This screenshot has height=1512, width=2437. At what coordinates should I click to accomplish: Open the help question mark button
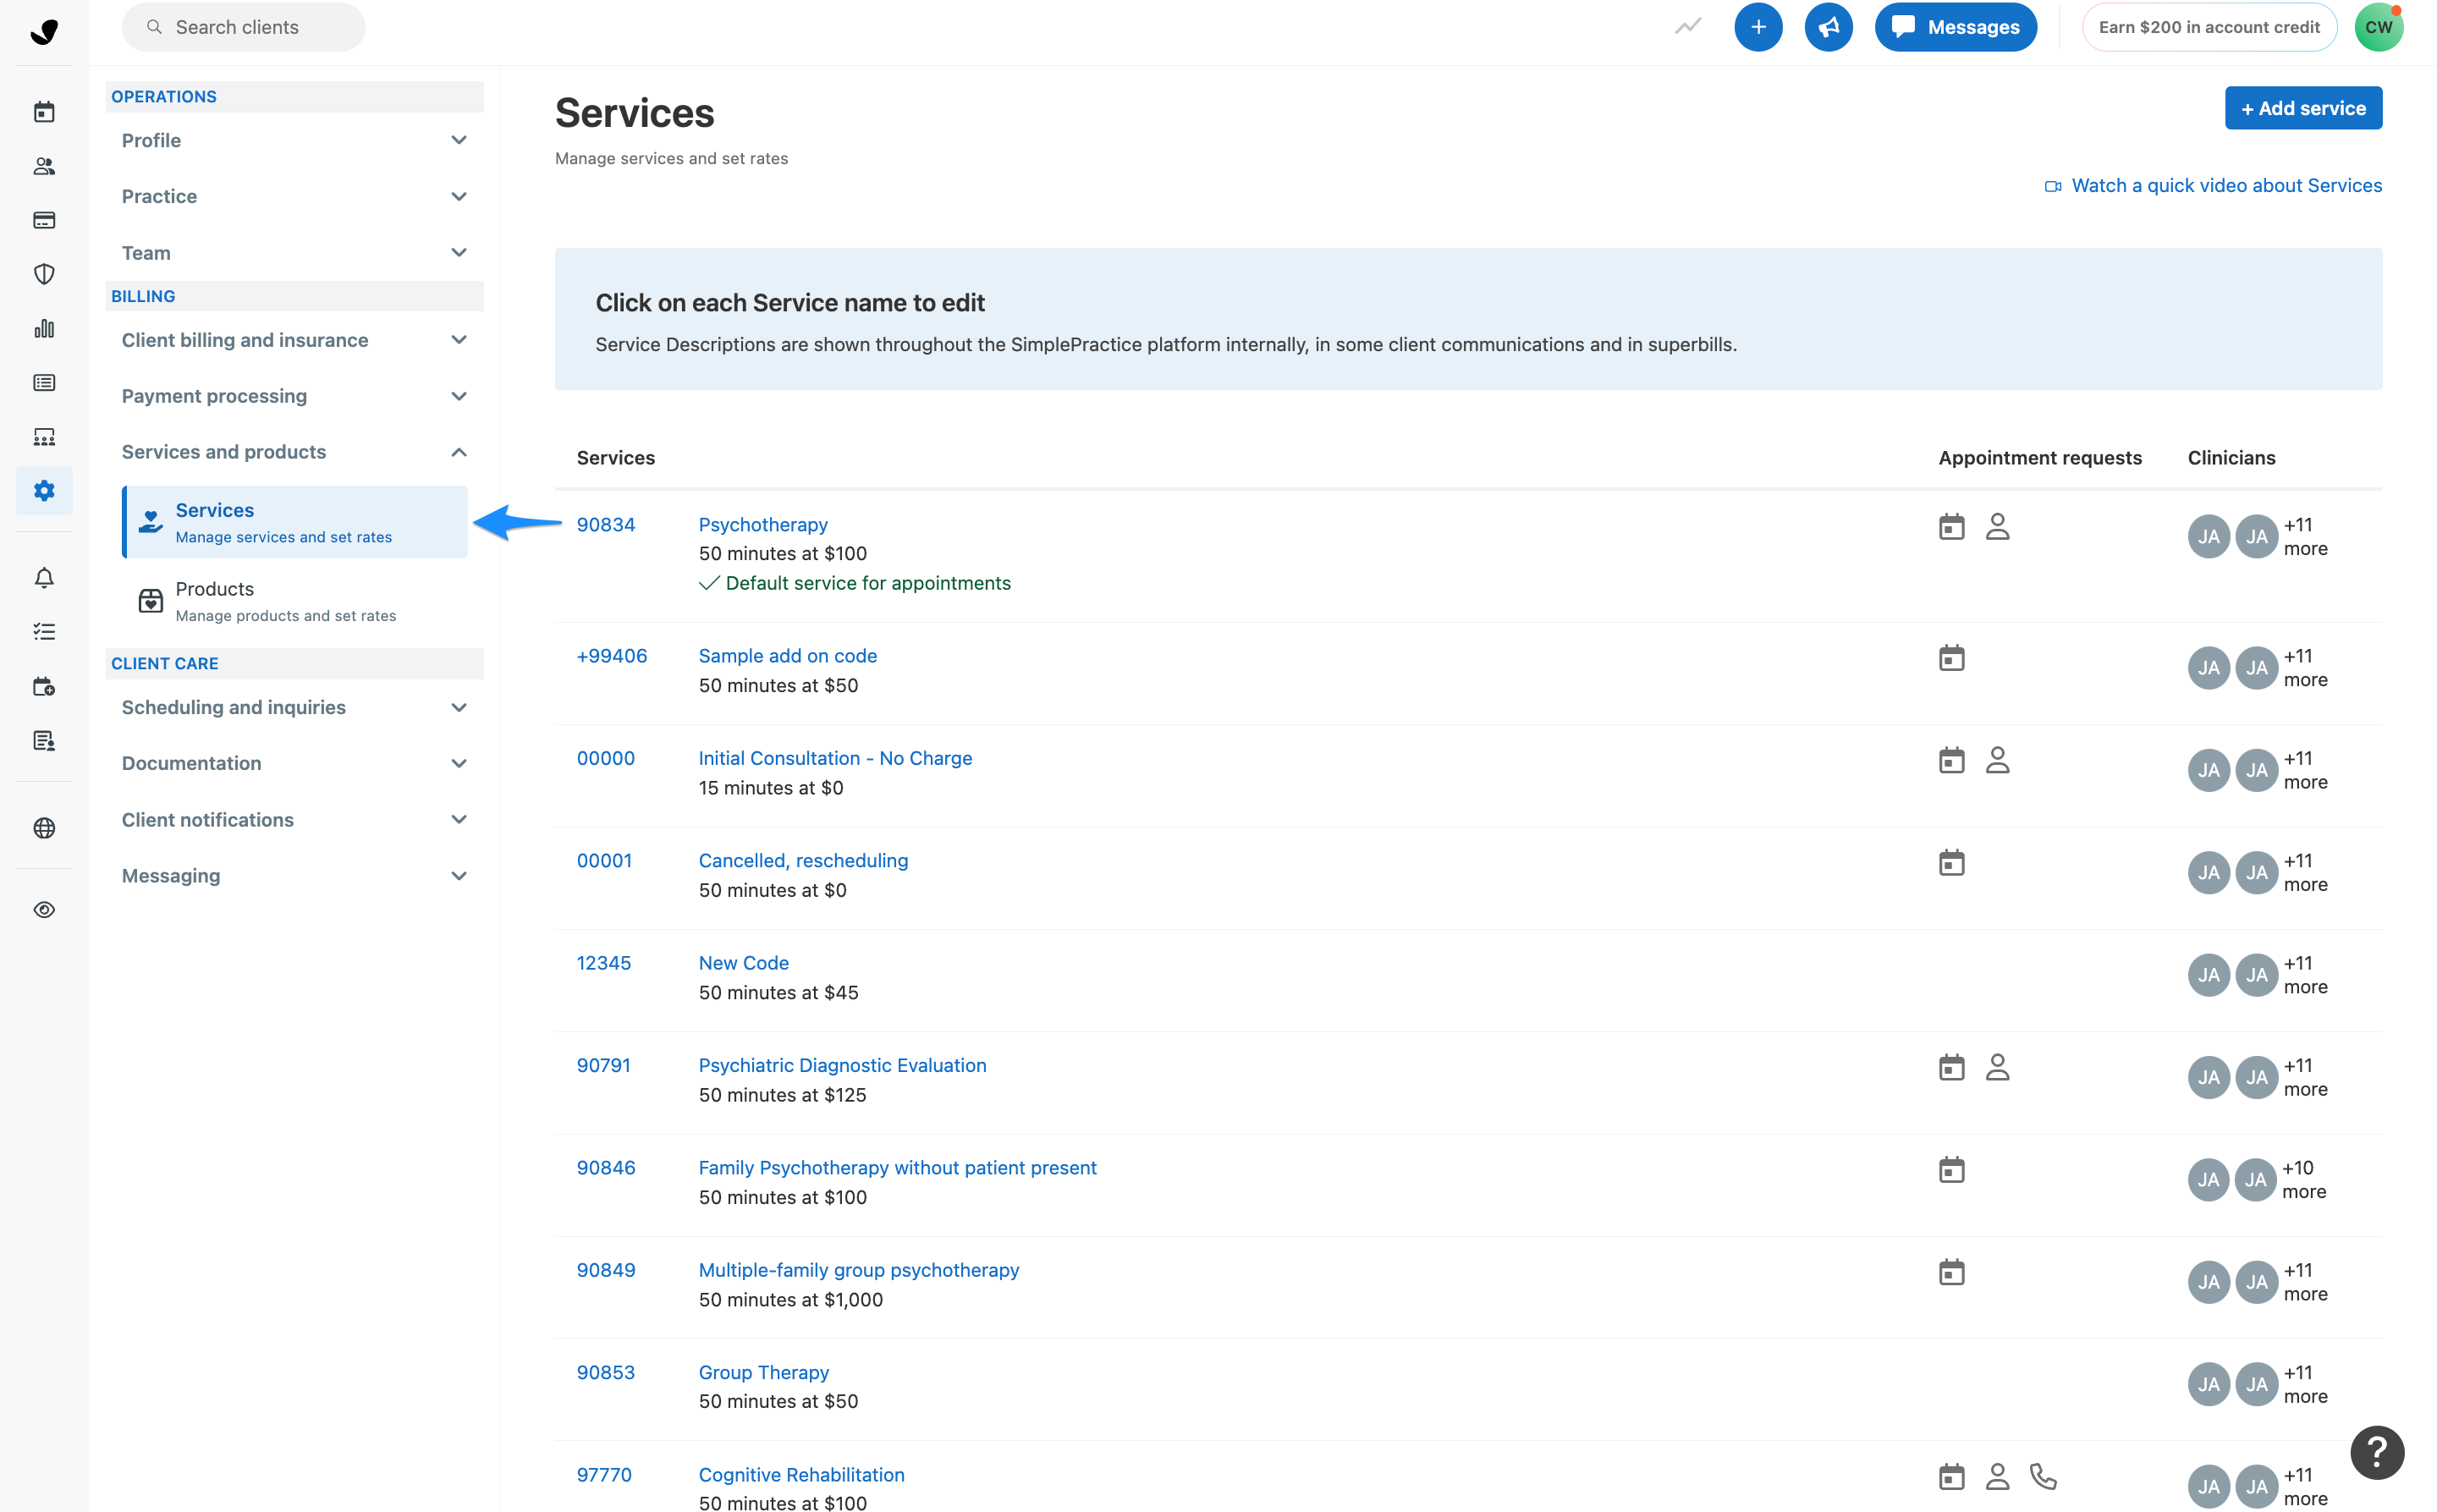(x=2377, y=1452)
